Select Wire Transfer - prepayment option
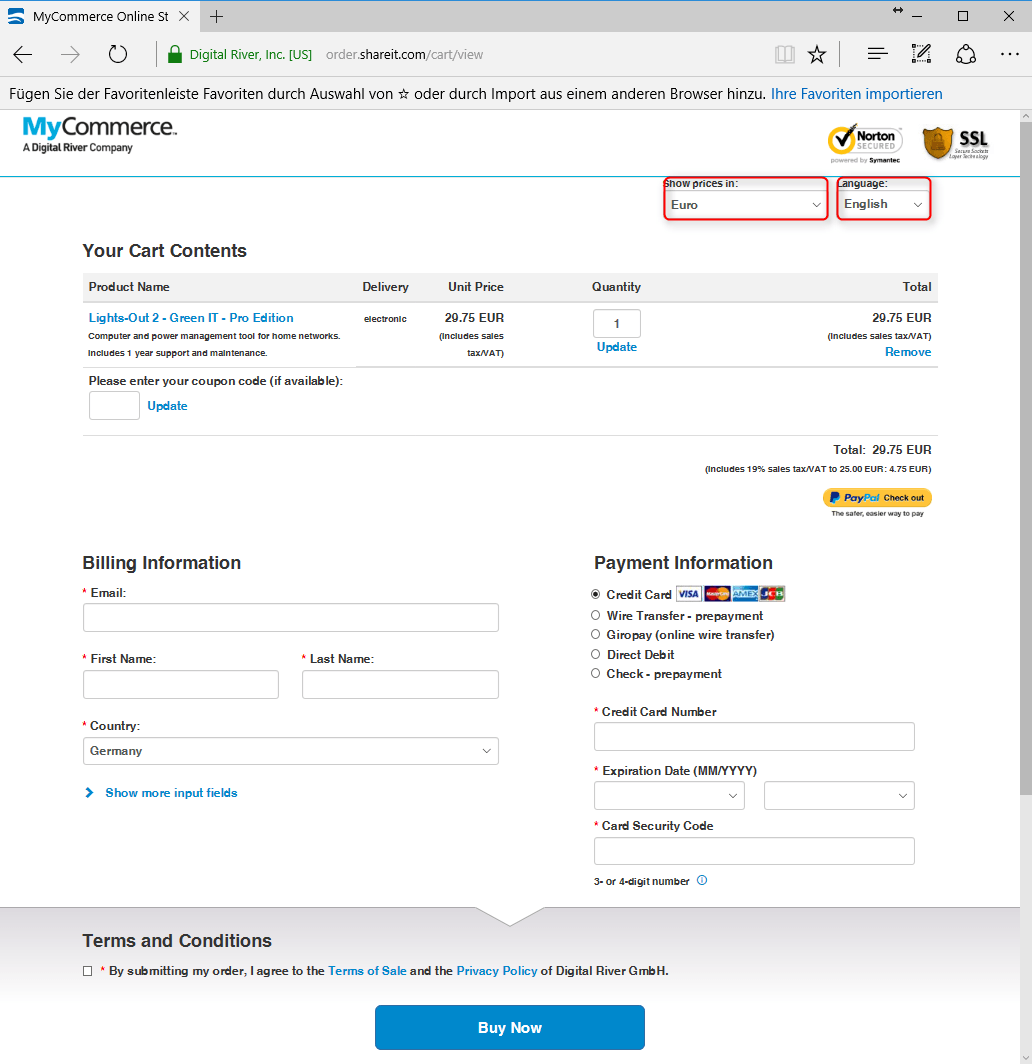Viewport: 1032px width, 1064px height. pos(596,615)
